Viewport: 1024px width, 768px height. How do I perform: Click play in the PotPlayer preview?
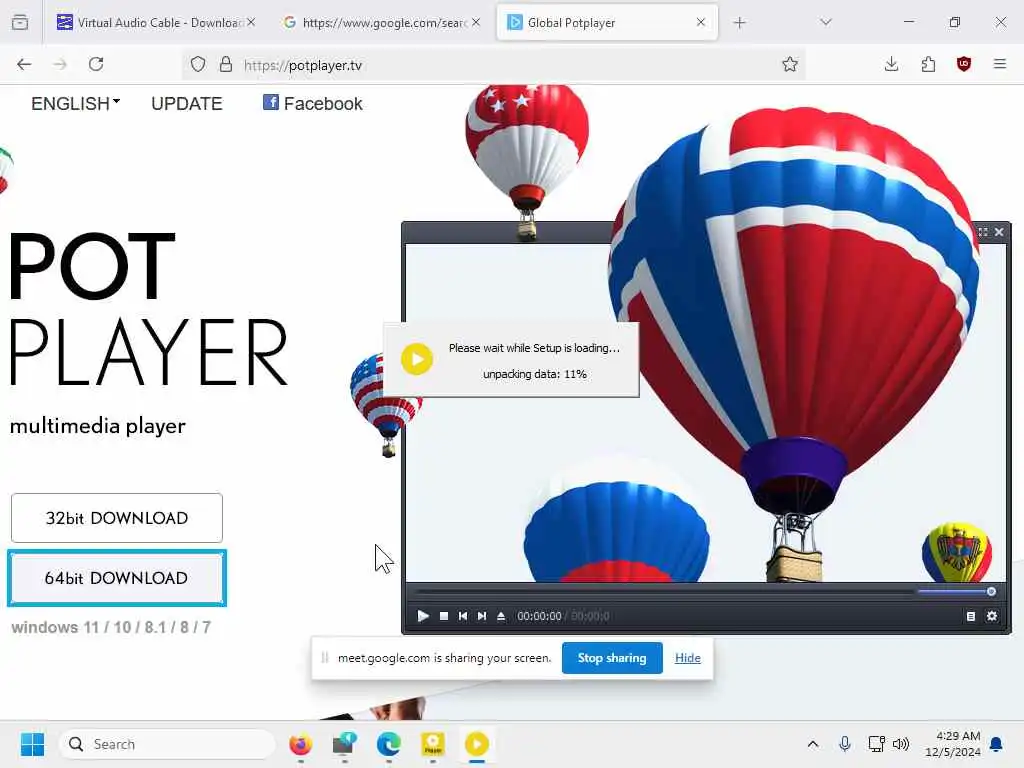click(x=423, y=616)
